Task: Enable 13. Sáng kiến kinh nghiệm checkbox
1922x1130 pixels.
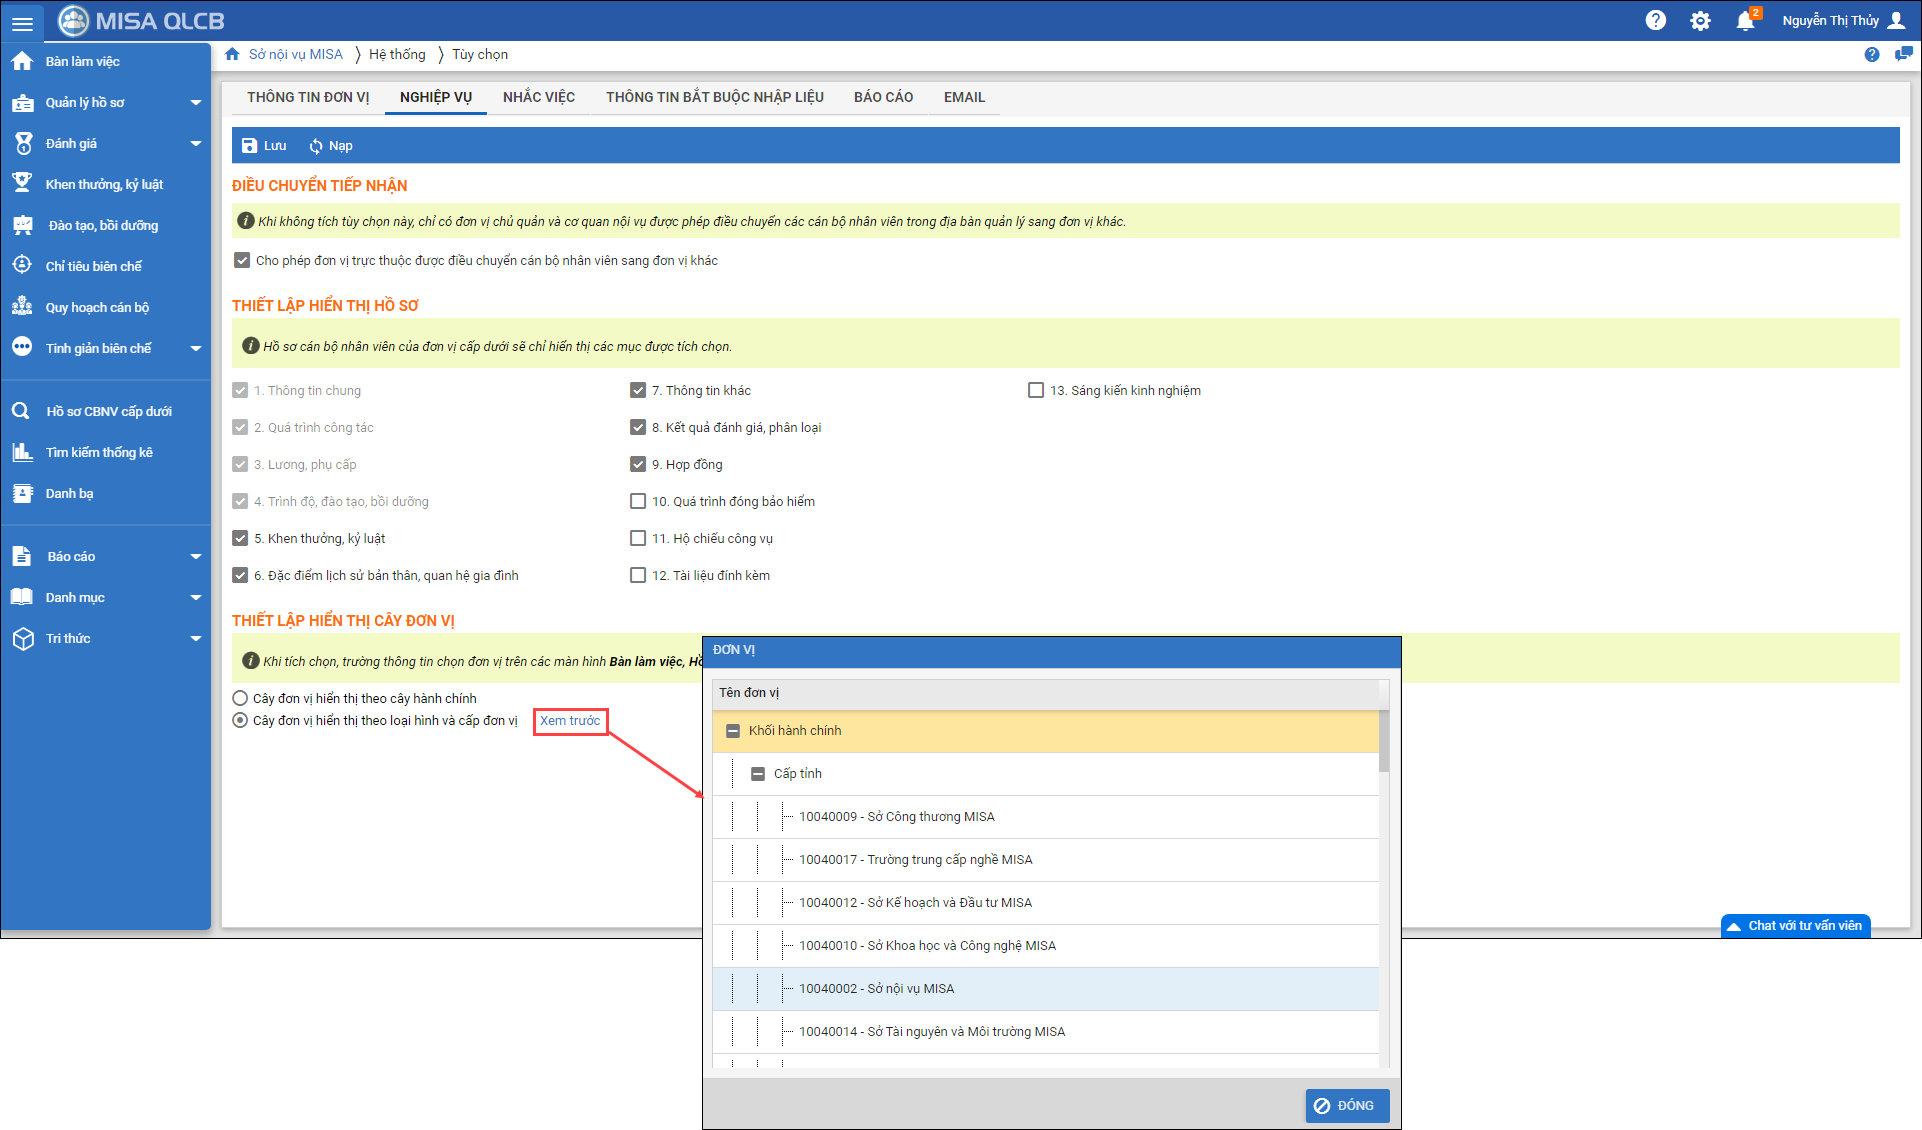Action: [x=1036, y=390]
